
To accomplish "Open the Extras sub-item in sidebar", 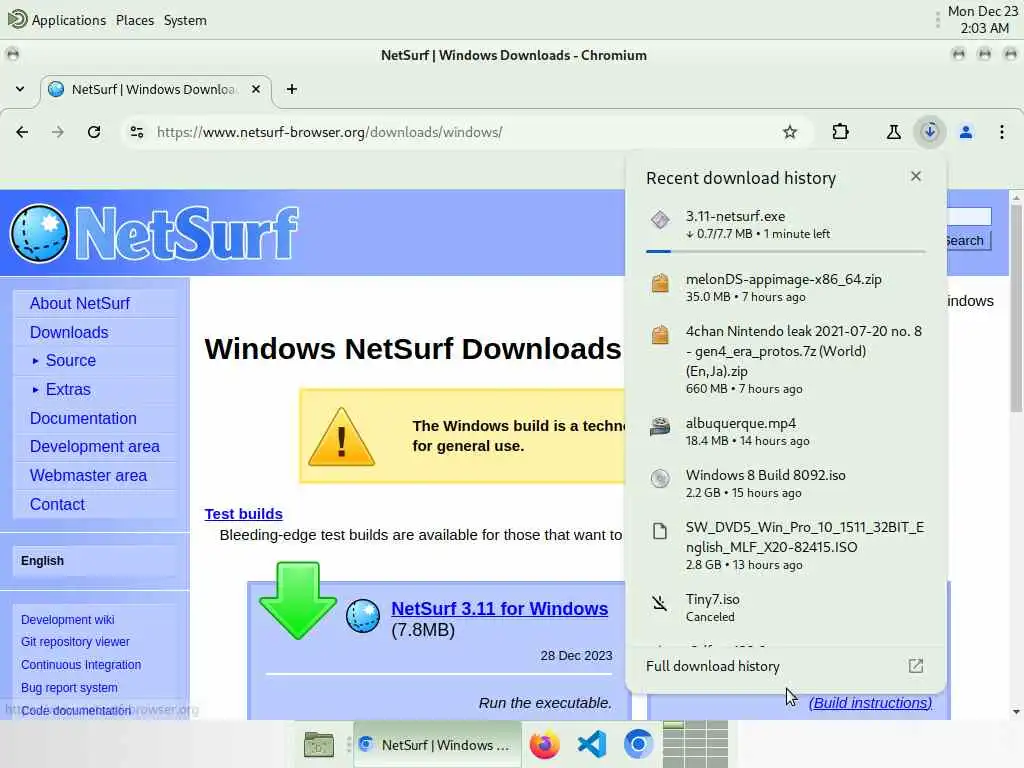I will [68, 389].
